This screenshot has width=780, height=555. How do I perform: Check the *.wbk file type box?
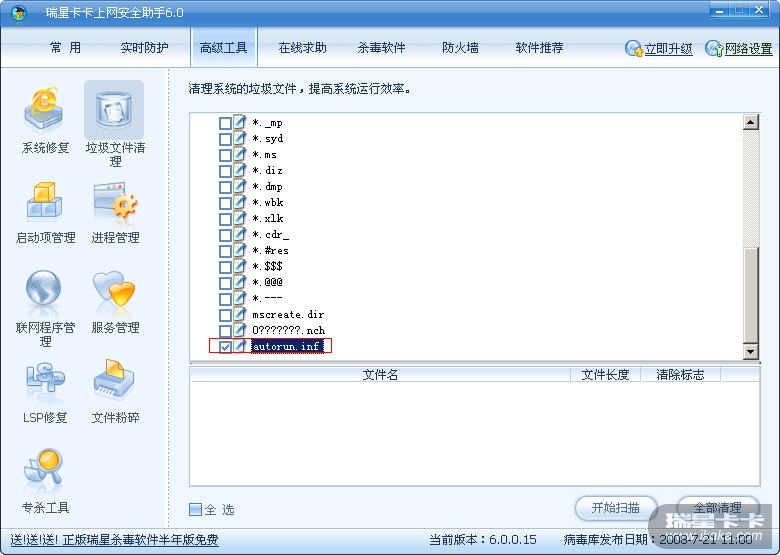(x=225, y=203)
